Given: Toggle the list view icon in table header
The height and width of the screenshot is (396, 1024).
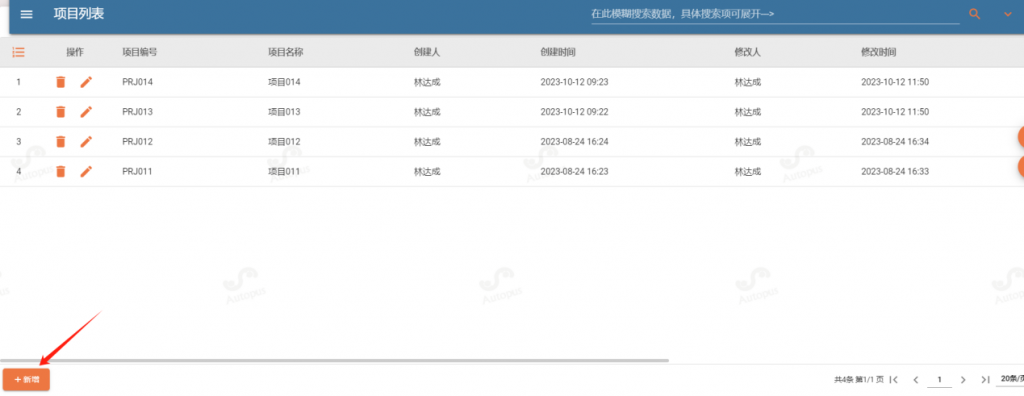Looking at the screenshot, I should tap(18, 52).
